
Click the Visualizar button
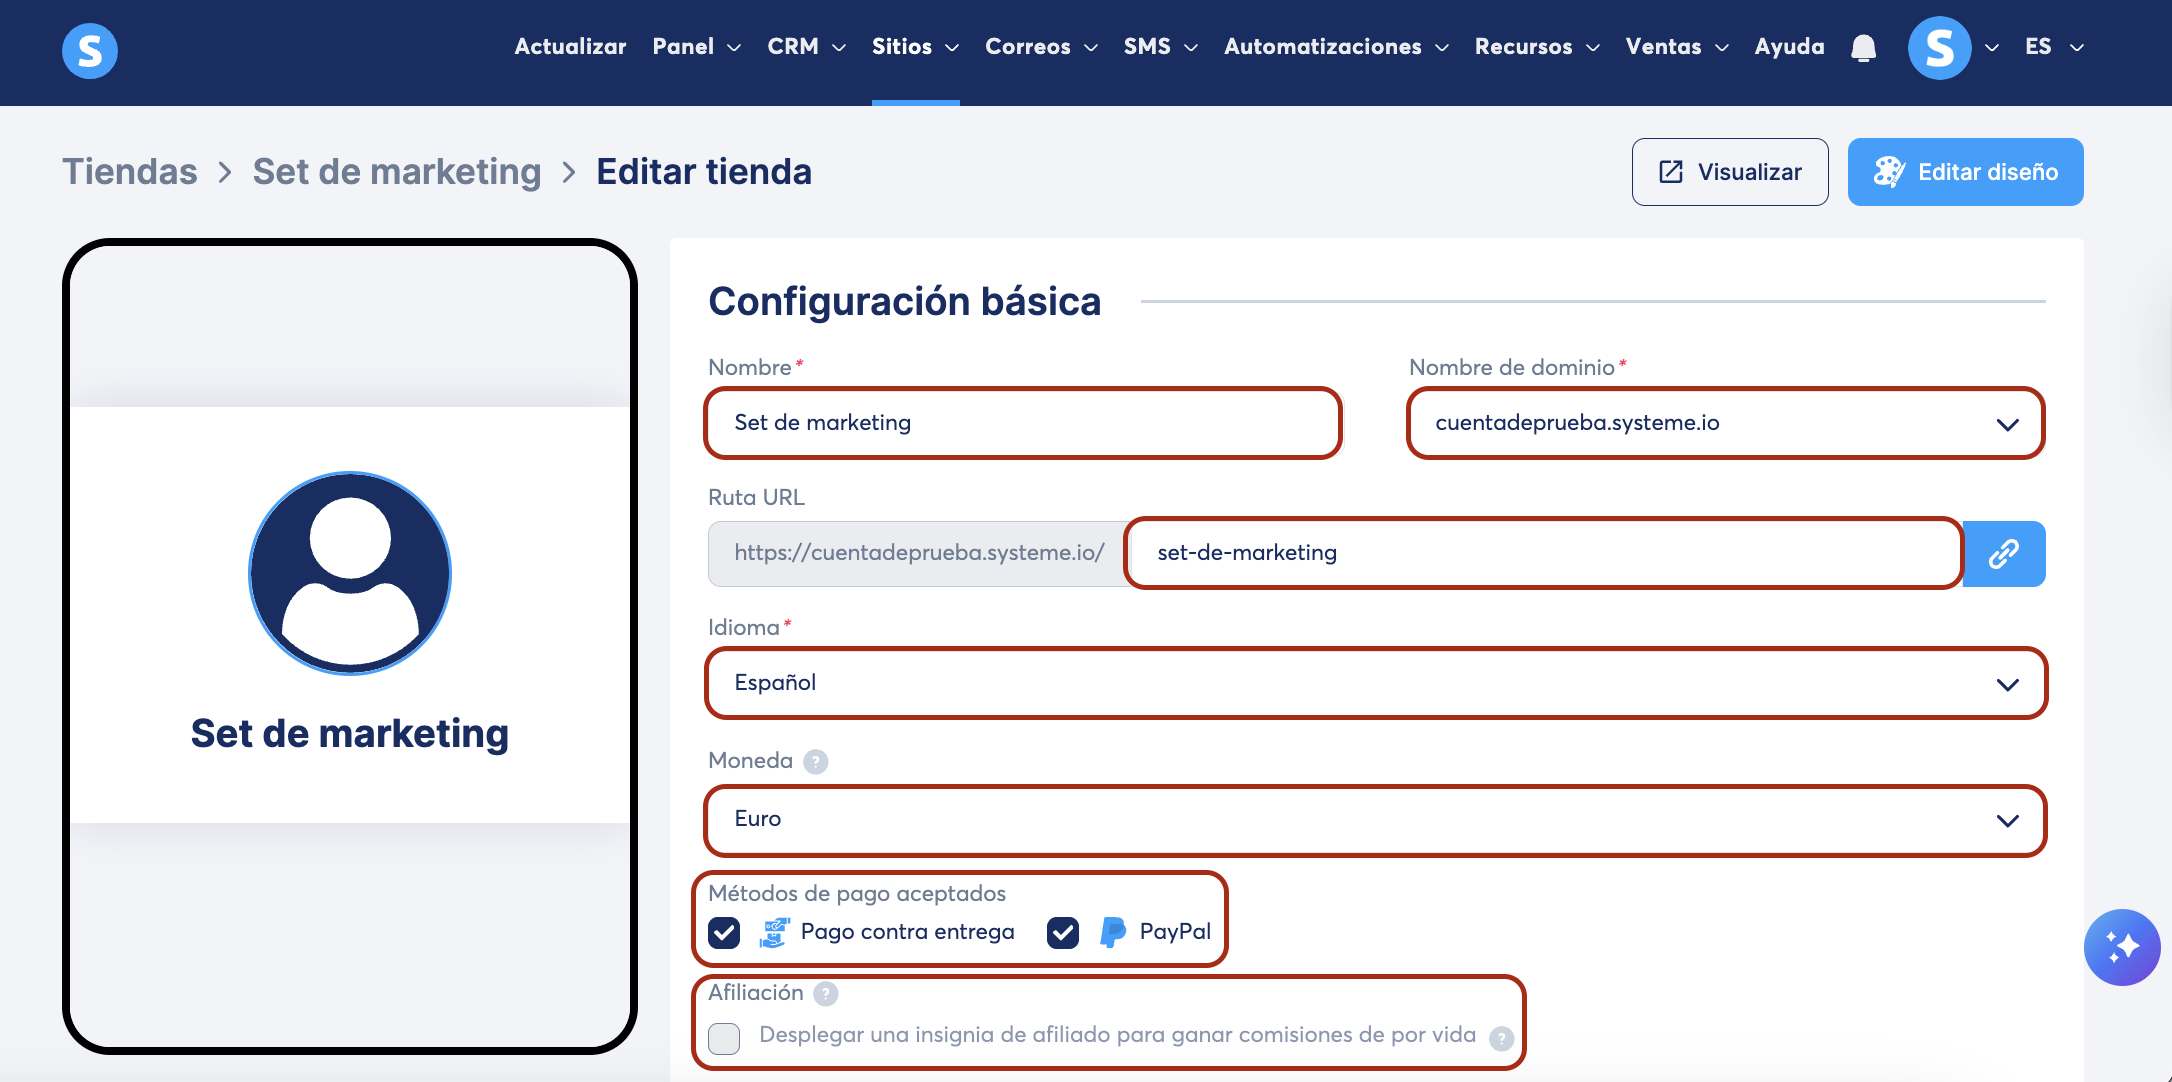(1729, 172)
